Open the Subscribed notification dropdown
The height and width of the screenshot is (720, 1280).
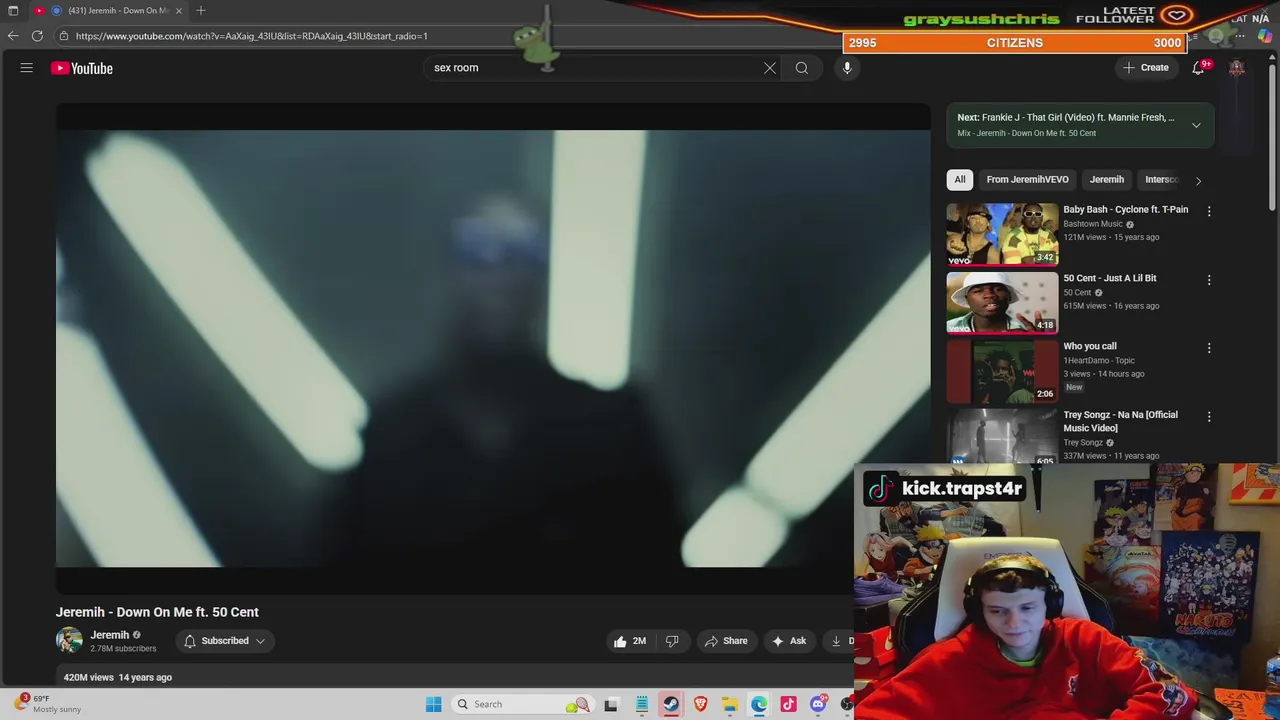coord(225,641)
